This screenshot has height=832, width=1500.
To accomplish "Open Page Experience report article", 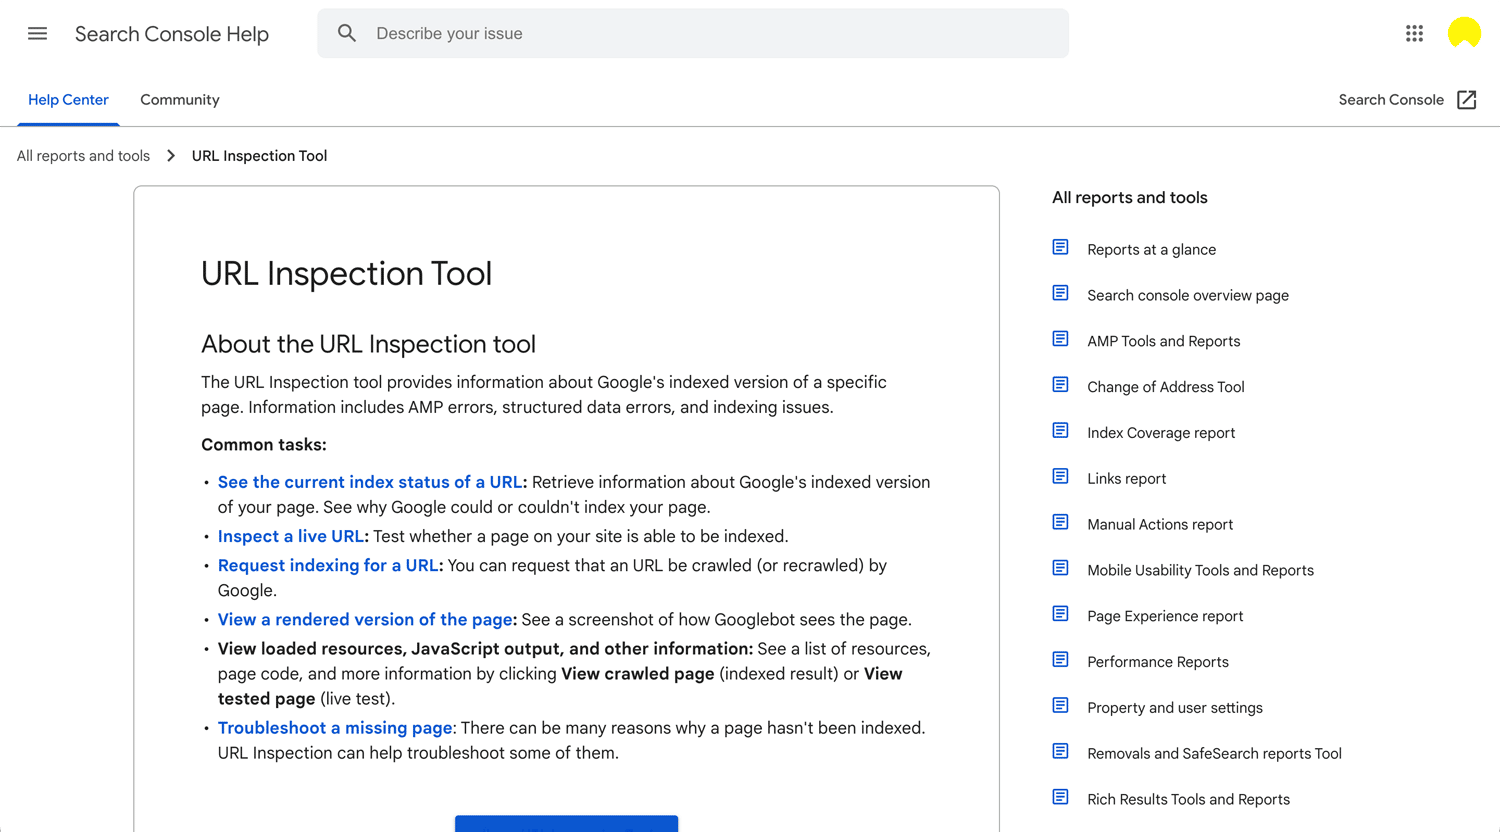I will [1165, 617].
